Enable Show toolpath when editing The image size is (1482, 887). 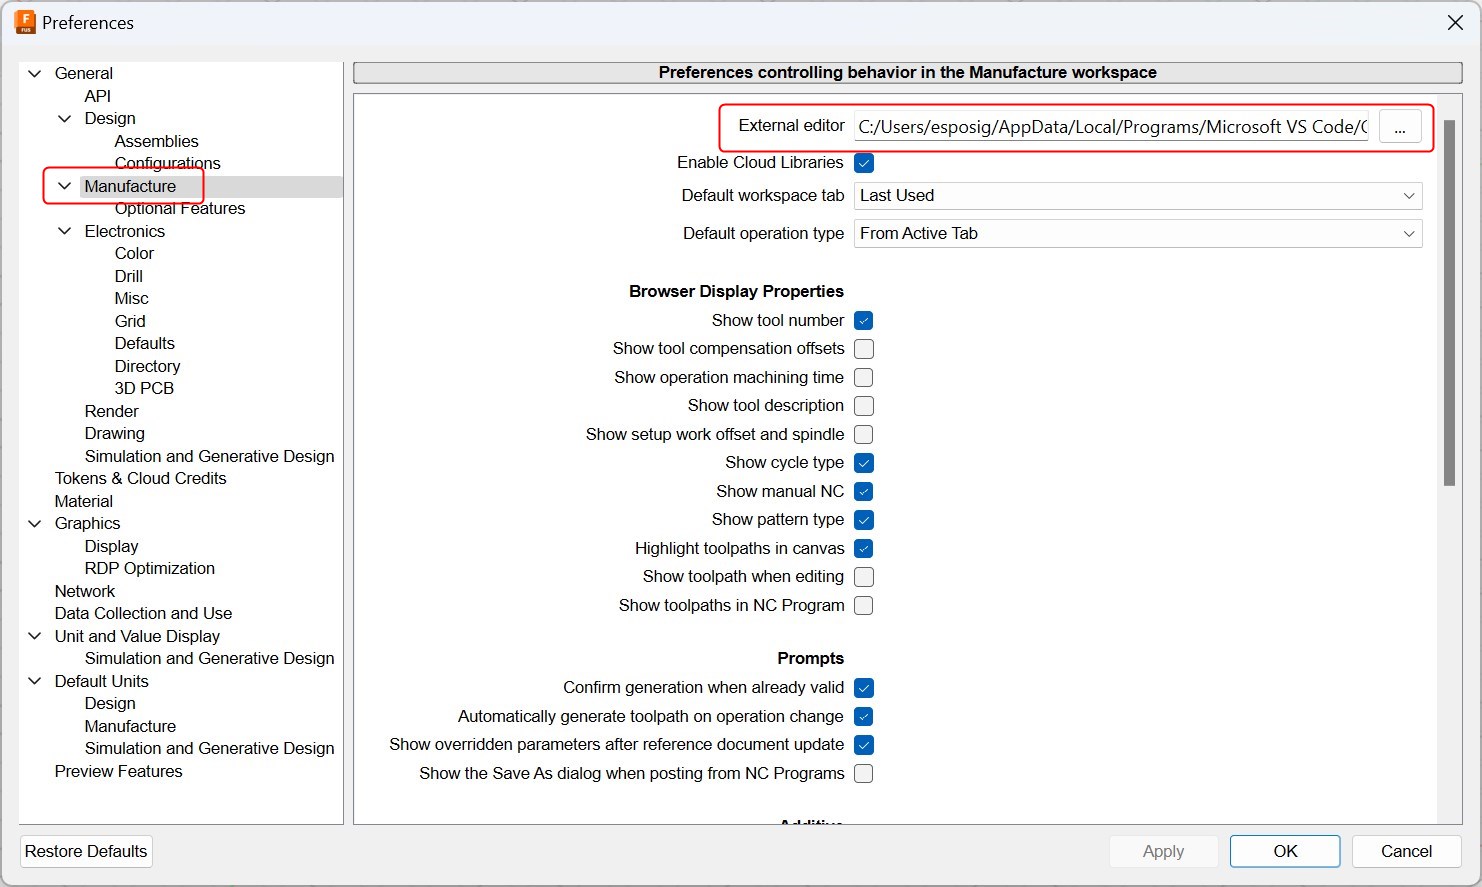864,577
